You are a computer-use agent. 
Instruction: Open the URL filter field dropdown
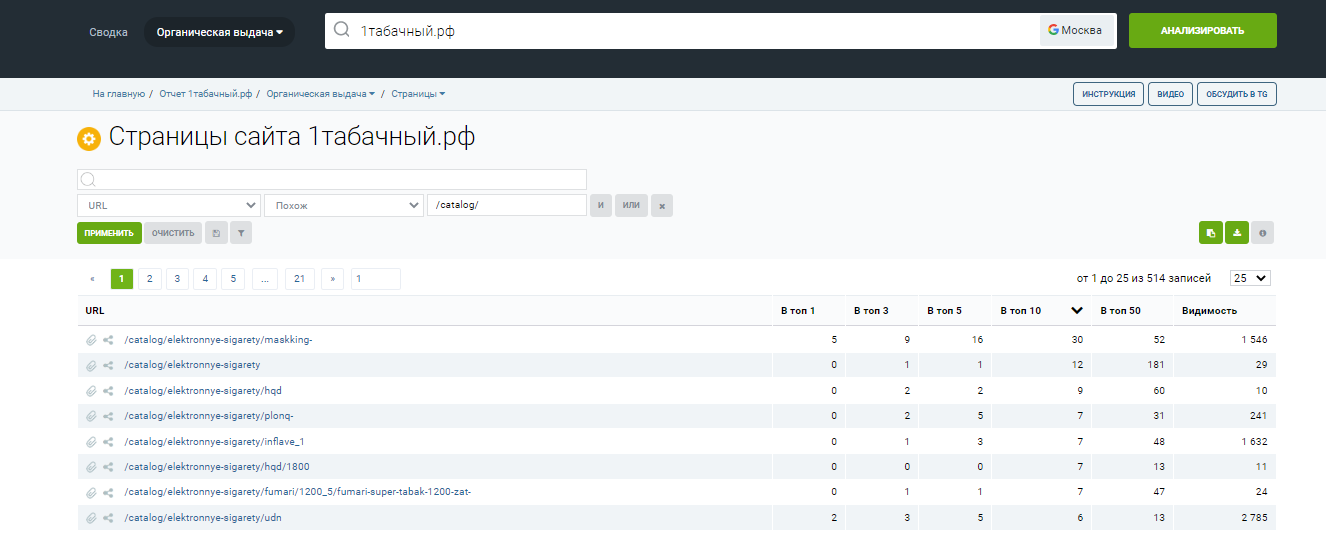[x=169, y=205]
